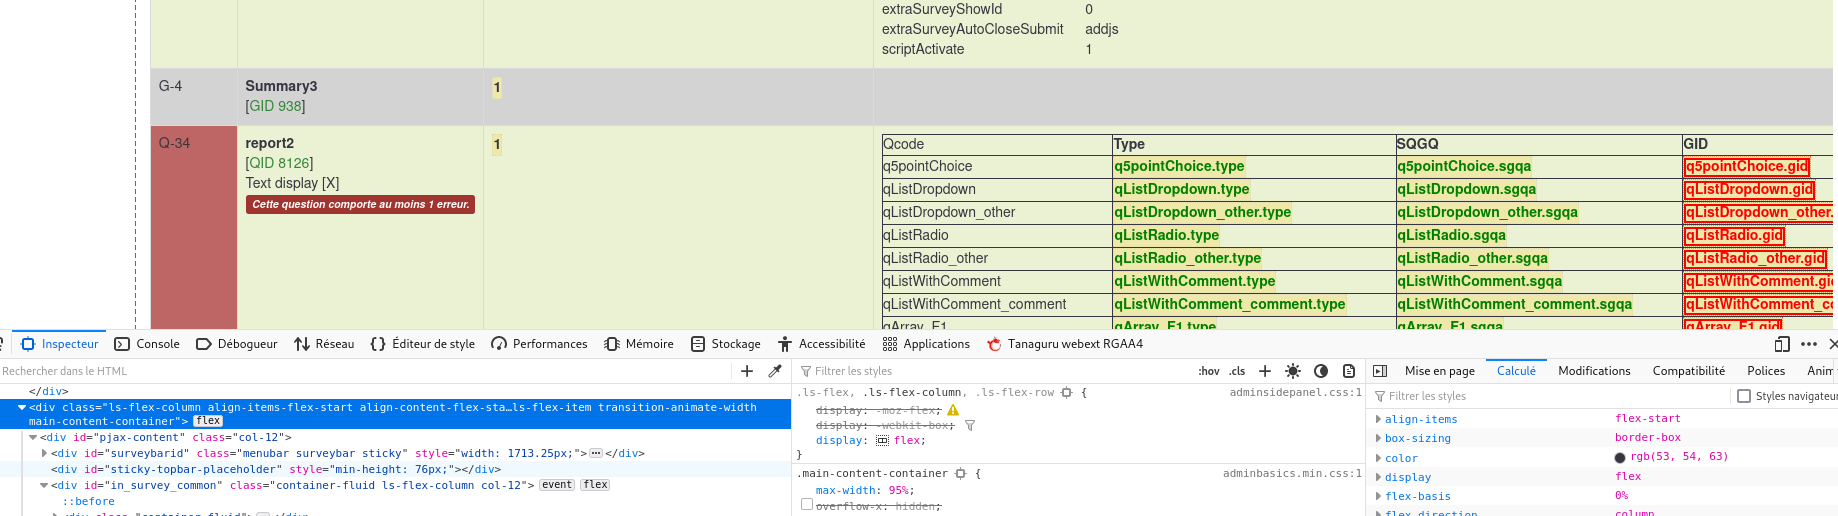Click flex display grid icon next to display
The image size is (1838, 516).
click(882, 441)
